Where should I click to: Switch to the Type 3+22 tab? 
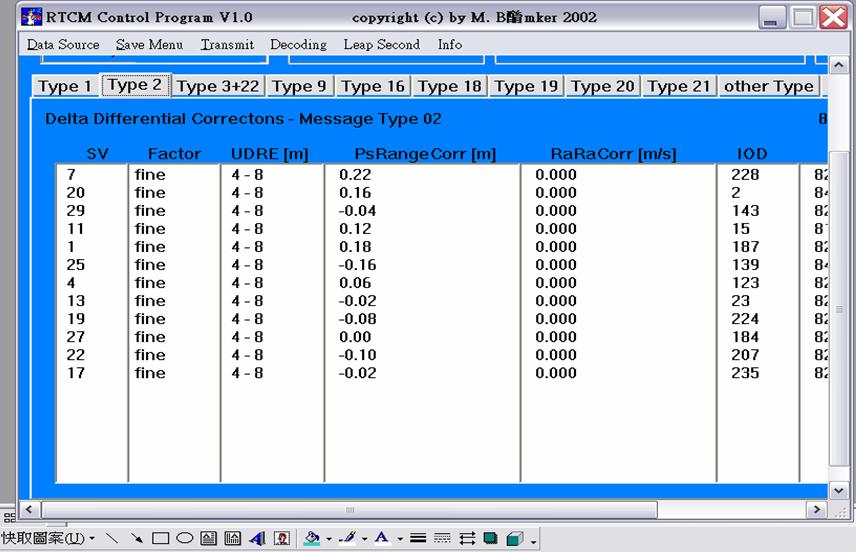tap(218, 86)
